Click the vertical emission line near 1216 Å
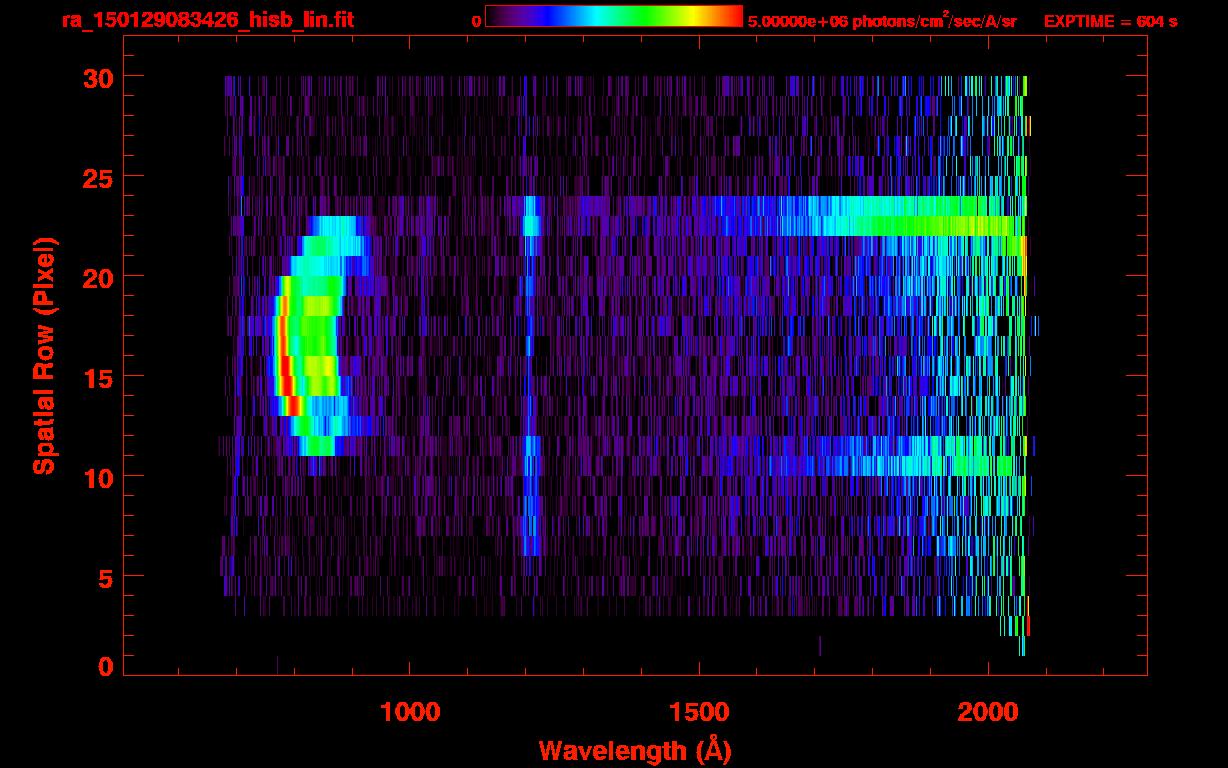This screenshot has width=1228, height=768. tap(530, 375)
